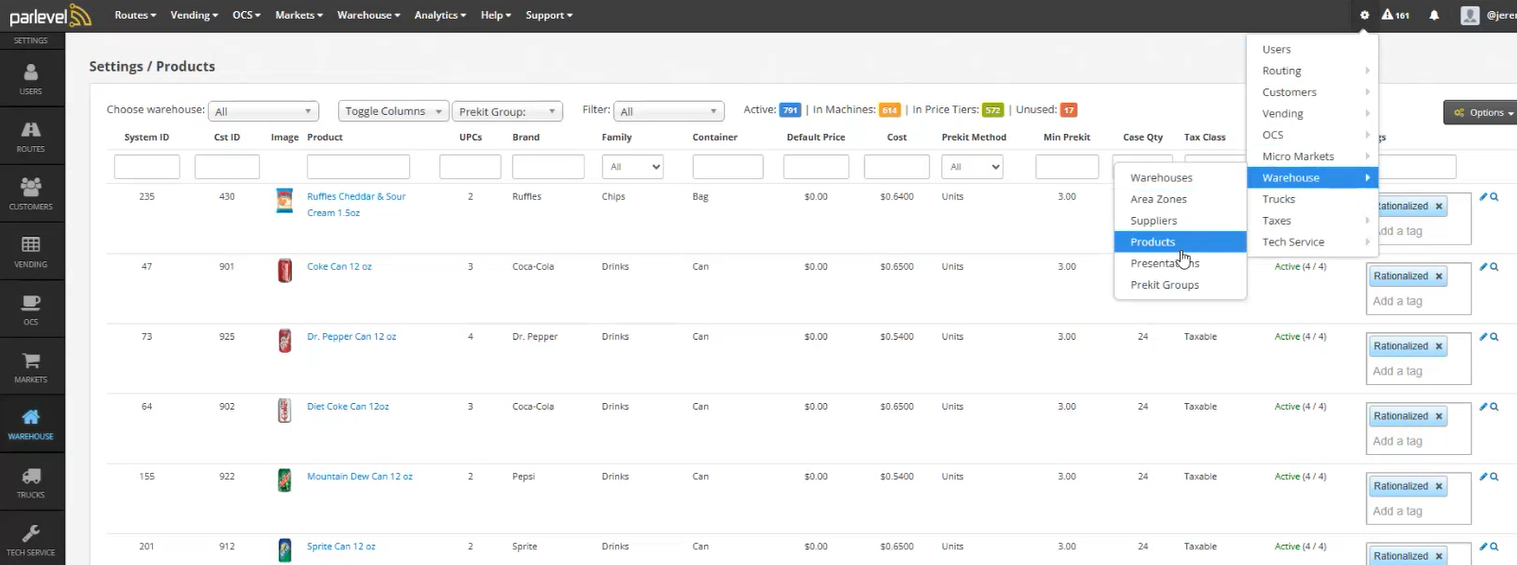
Task: Click the Ruffles product thumbnail image
Action: pyautogui.click(x=285, y=201)
